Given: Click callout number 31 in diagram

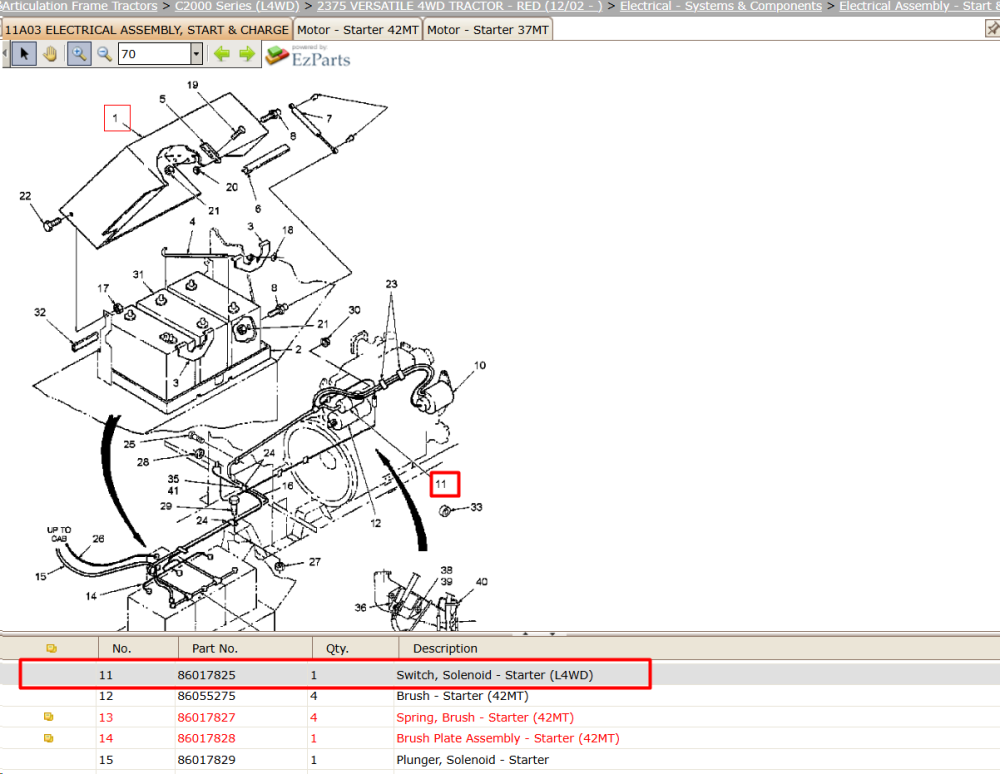Looking at the screenshot, I should coord(138,274).
